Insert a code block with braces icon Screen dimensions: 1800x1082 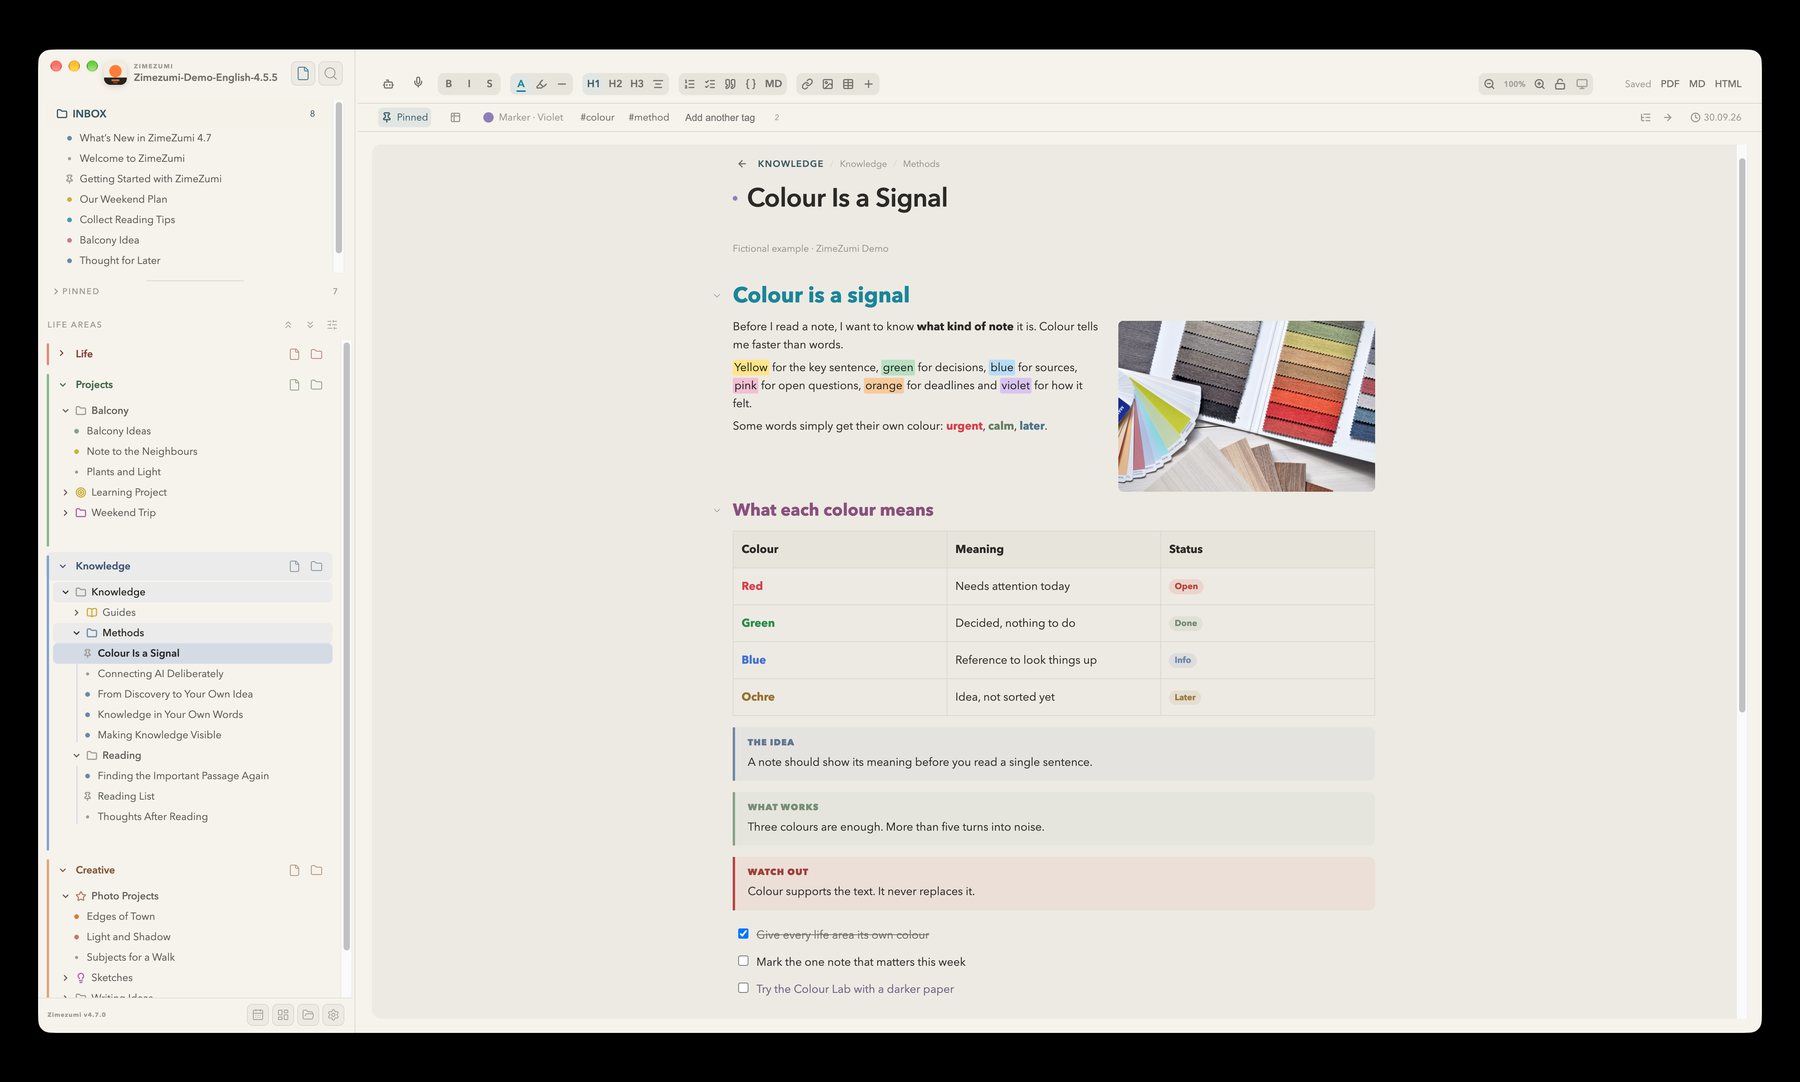[751, 84]
